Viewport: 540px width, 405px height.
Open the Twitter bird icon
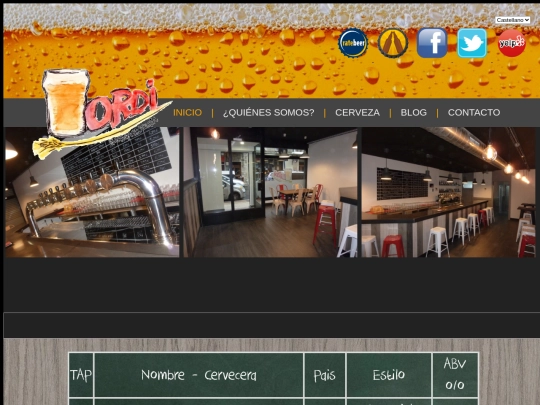point(472,43)
